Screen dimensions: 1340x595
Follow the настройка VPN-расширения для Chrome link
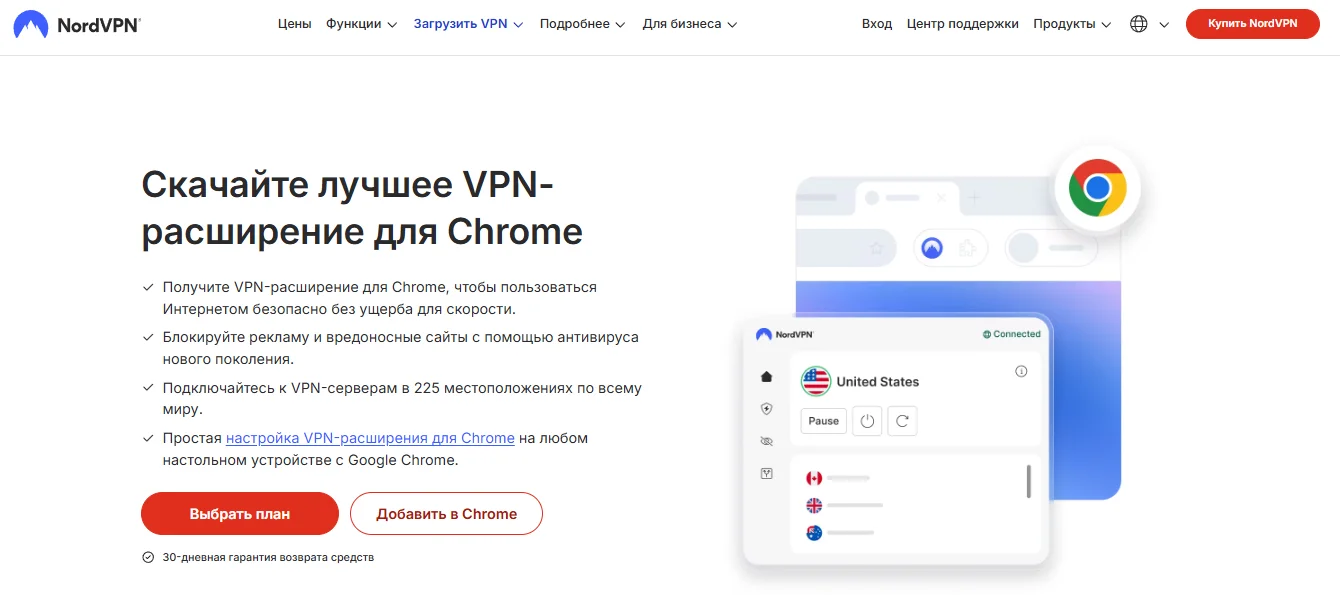click(370, 438)
